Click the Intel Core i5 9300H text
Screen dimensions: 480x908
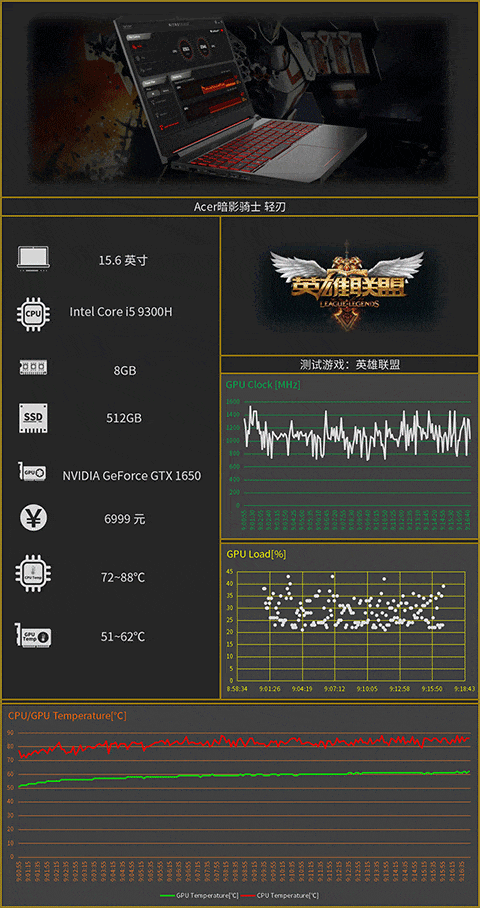coord(121,312)
